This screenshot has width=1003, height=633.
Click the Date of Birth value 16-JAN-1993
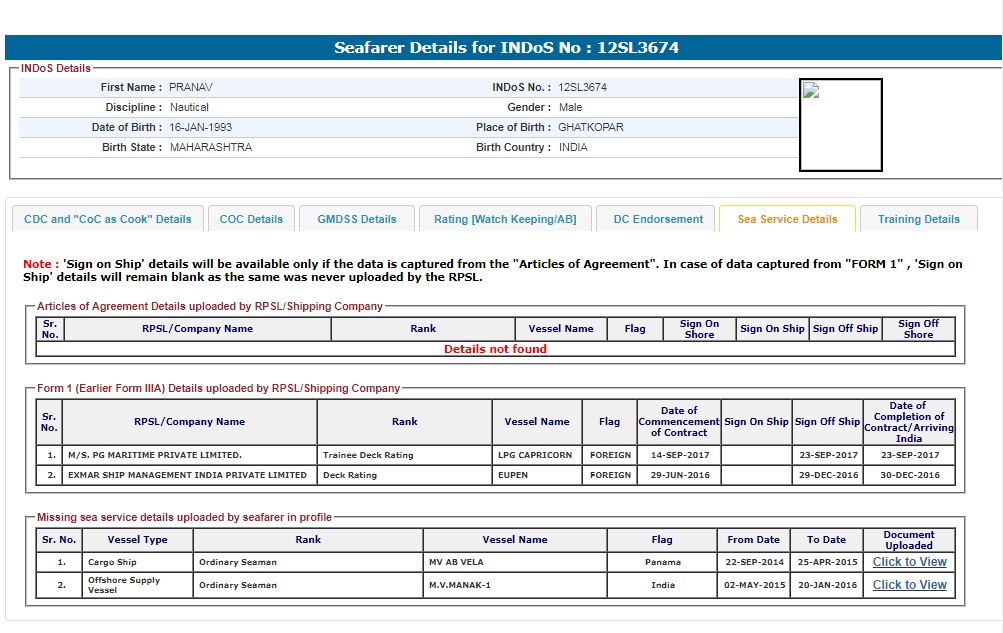[201, 127]
